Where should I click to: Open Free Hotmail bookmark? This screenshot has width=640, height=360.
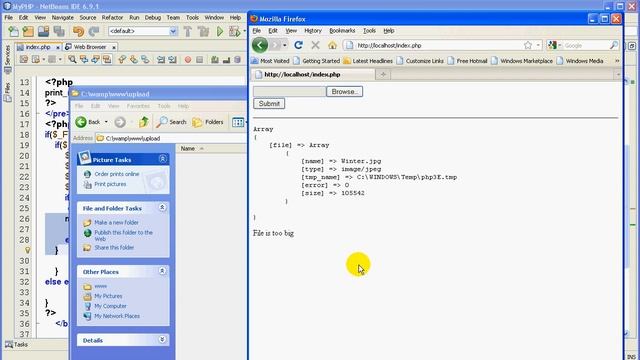pos(467,61)
